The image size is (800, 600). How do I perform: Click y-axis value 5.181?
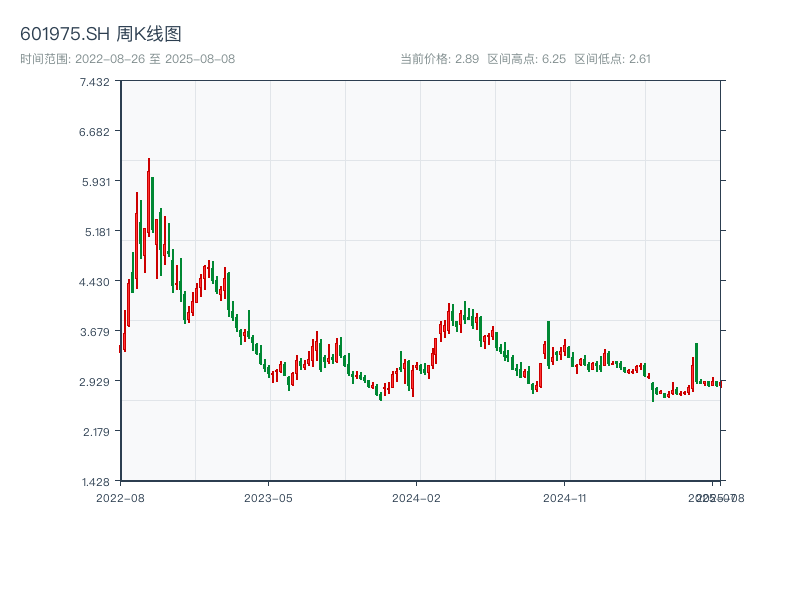pos(97,232)
